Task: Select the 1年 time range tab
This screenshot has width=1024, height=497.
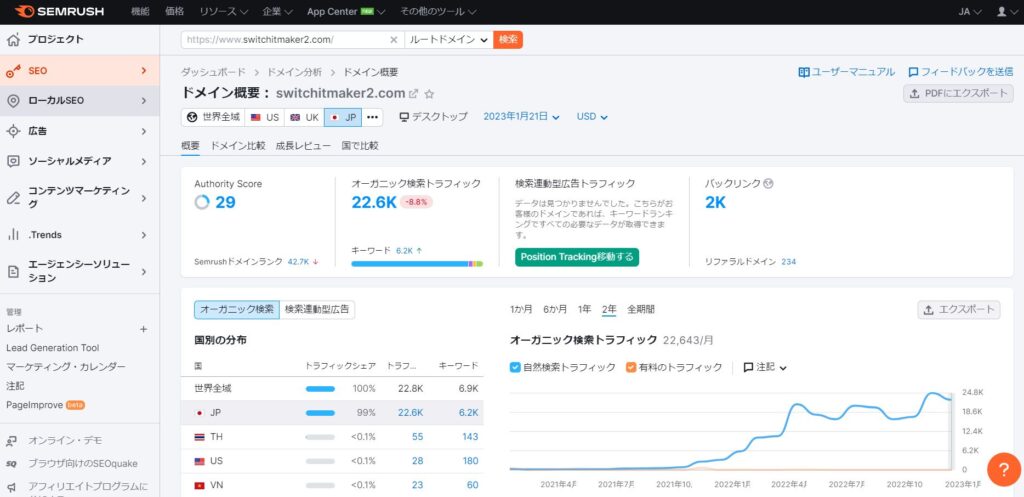Action: tap(584, 310)
